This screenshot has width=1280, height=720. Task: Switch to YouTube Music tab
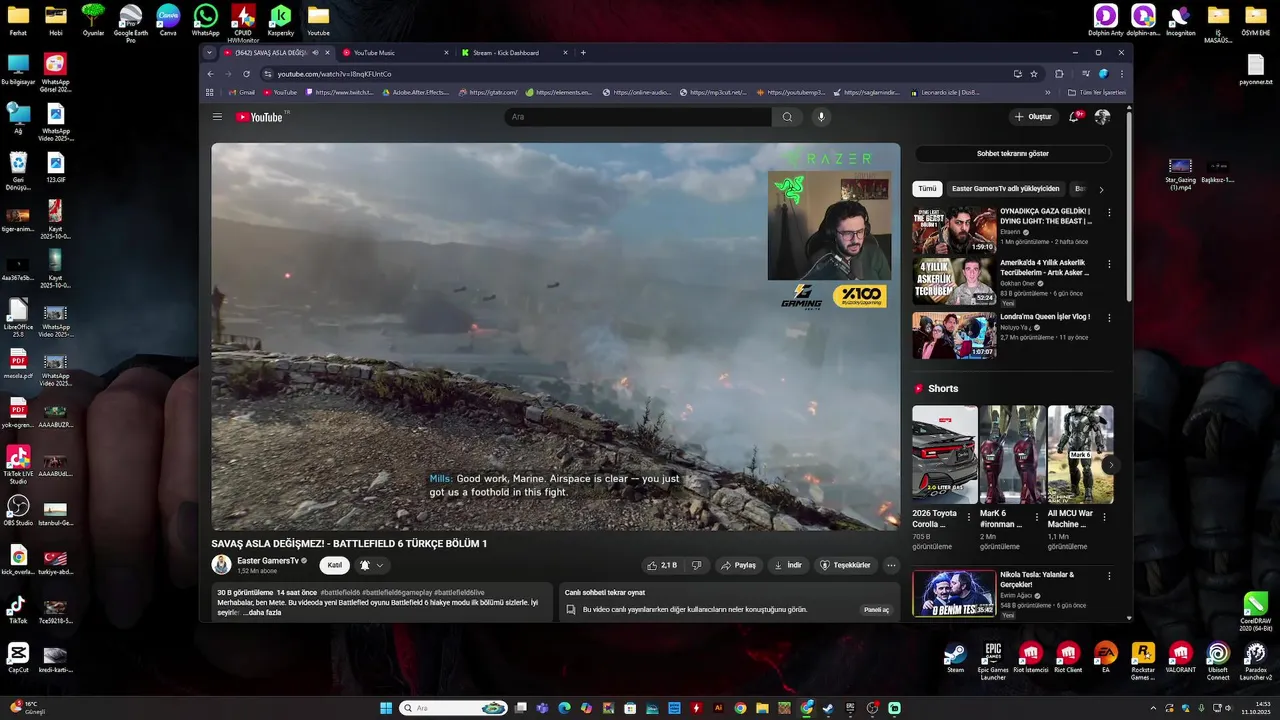tap(395, 53)
